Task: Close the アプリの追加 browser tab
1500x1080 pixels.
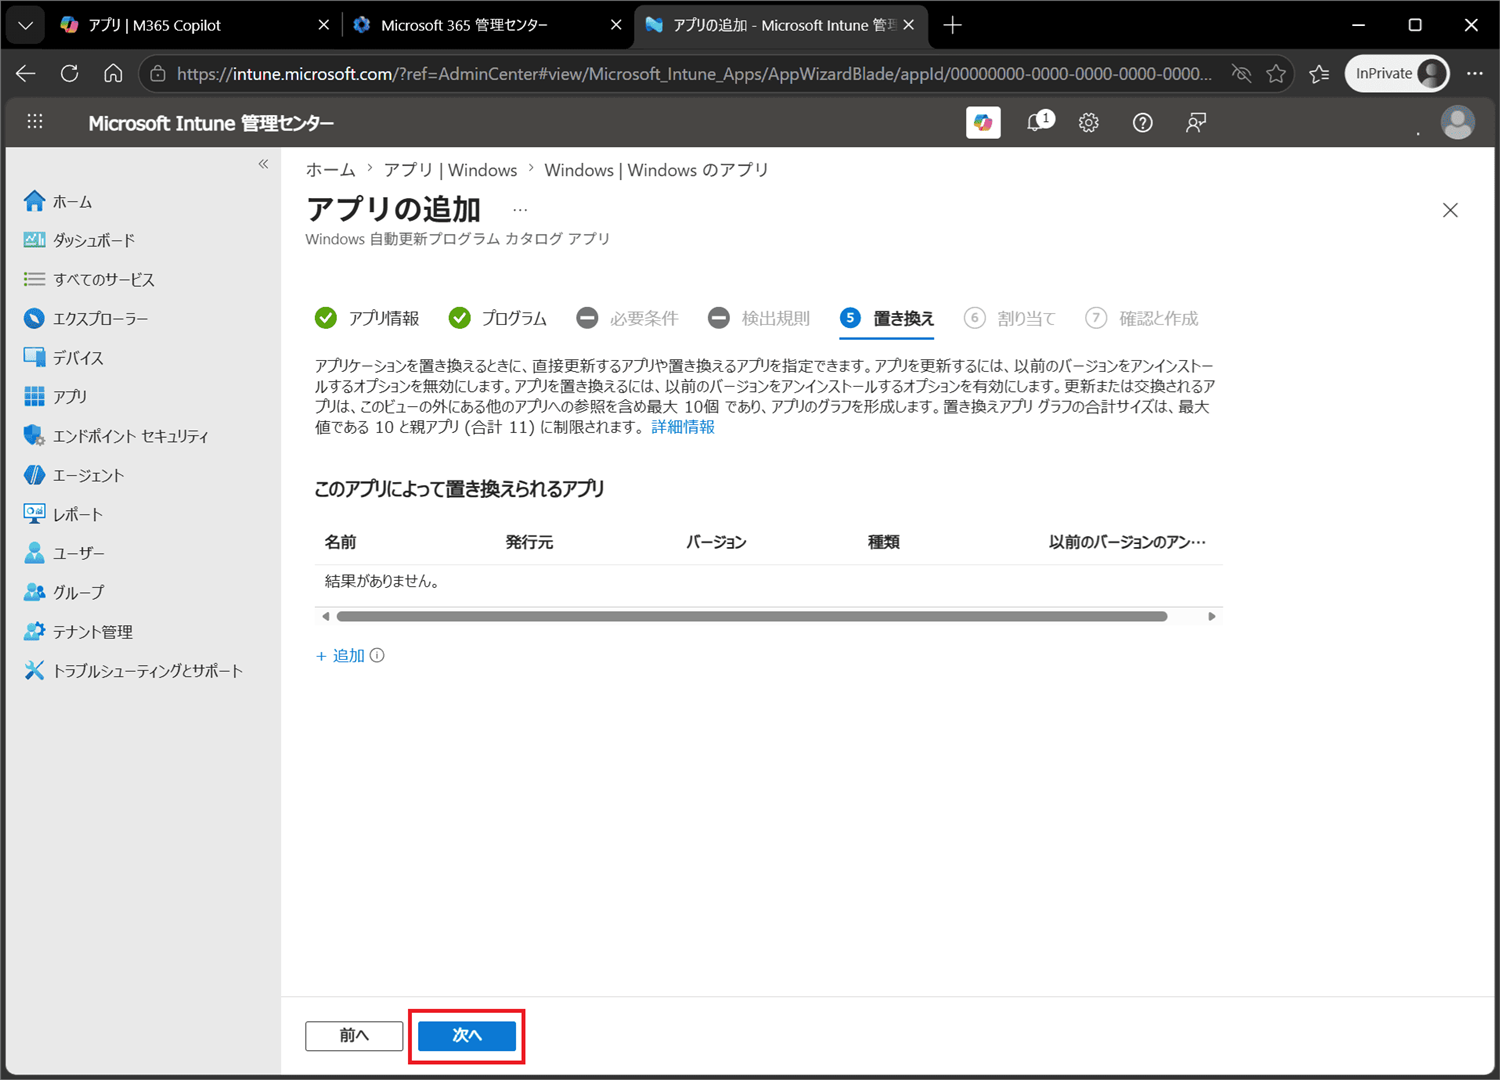Action: pos(908,25)
